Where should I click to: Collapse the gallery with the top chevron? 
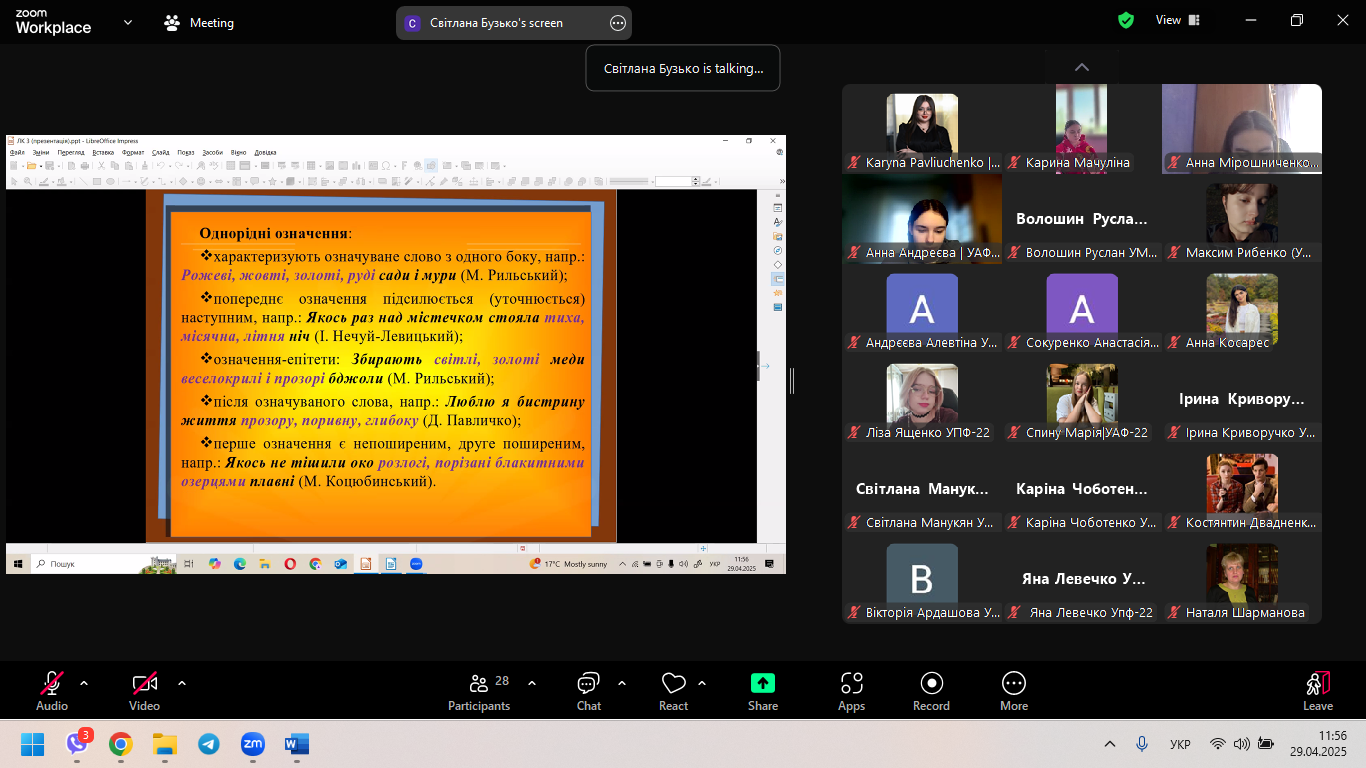1081,67
